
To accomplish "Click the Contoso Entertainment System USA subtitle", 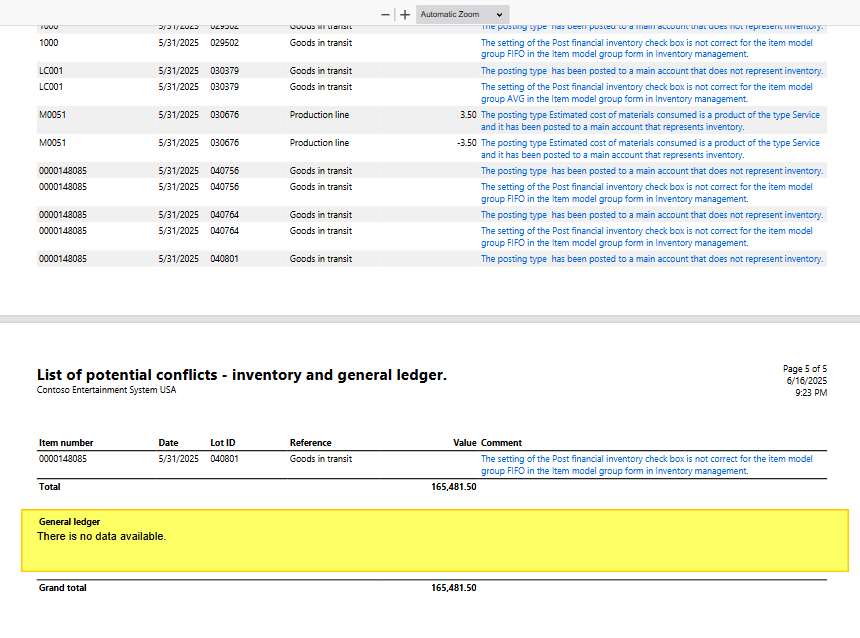I will click(106, 390).
